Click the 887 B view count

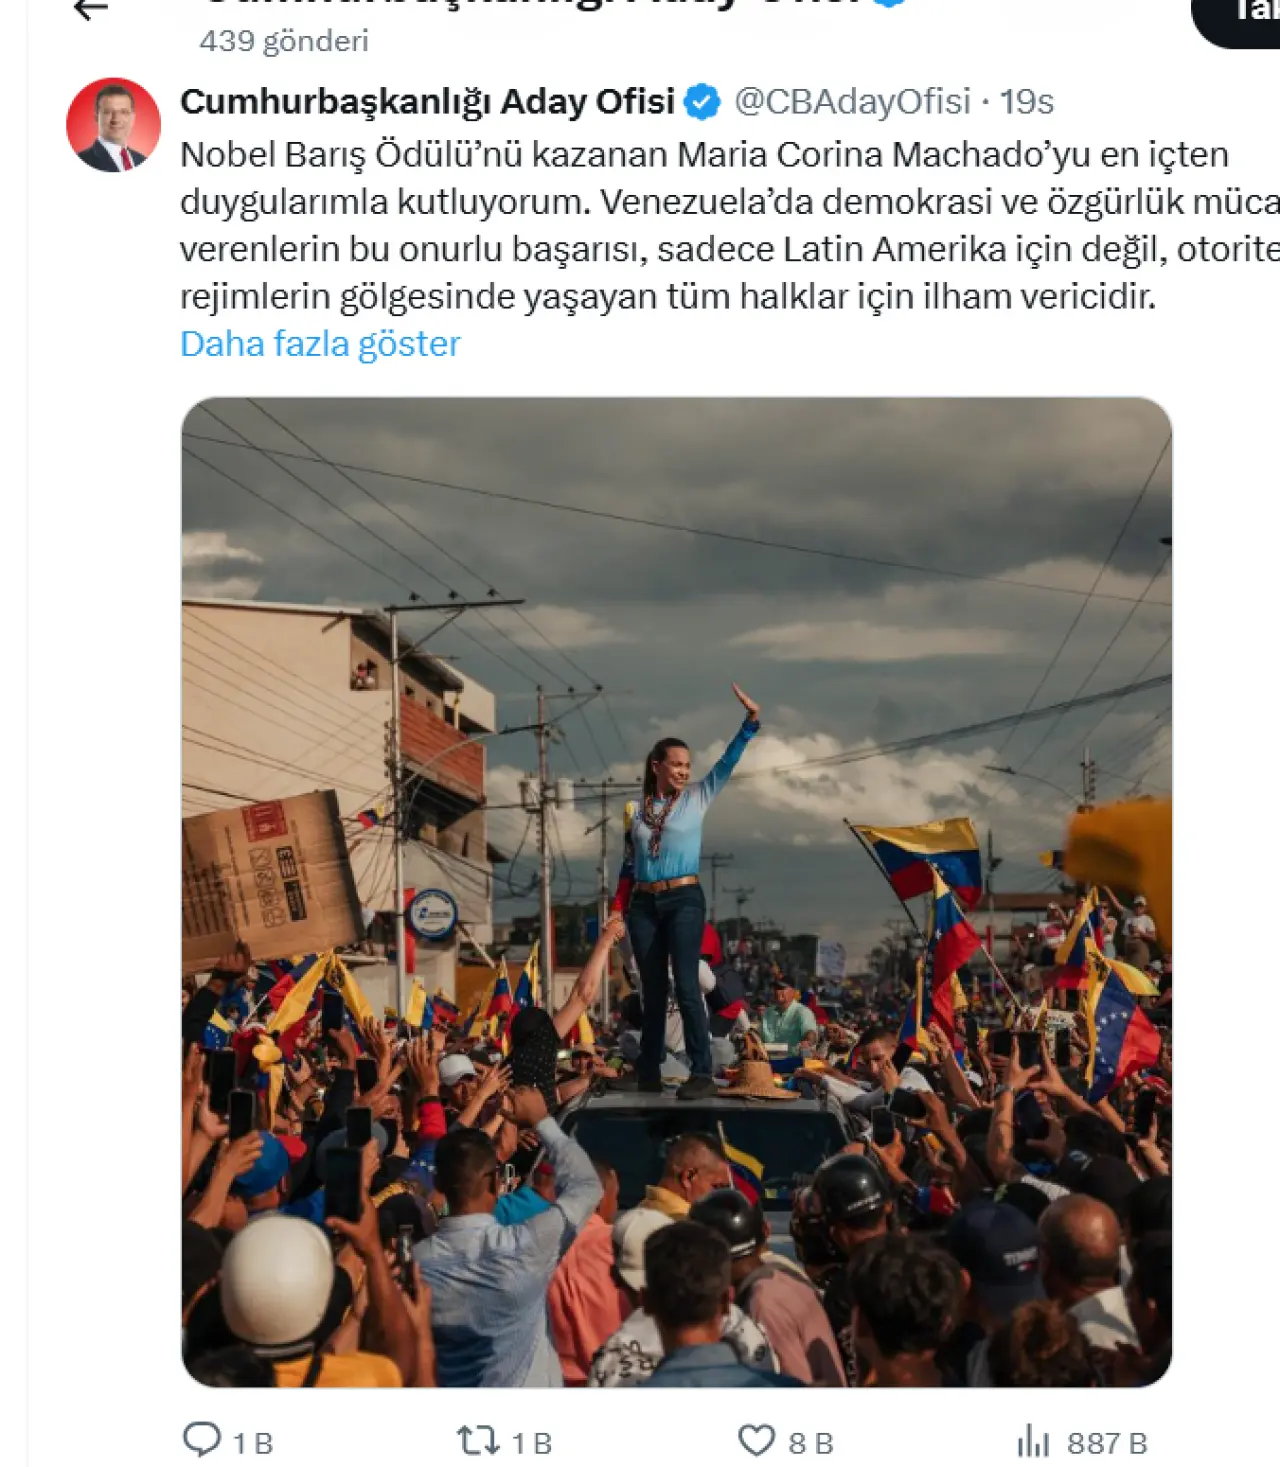[1107, 1444]
